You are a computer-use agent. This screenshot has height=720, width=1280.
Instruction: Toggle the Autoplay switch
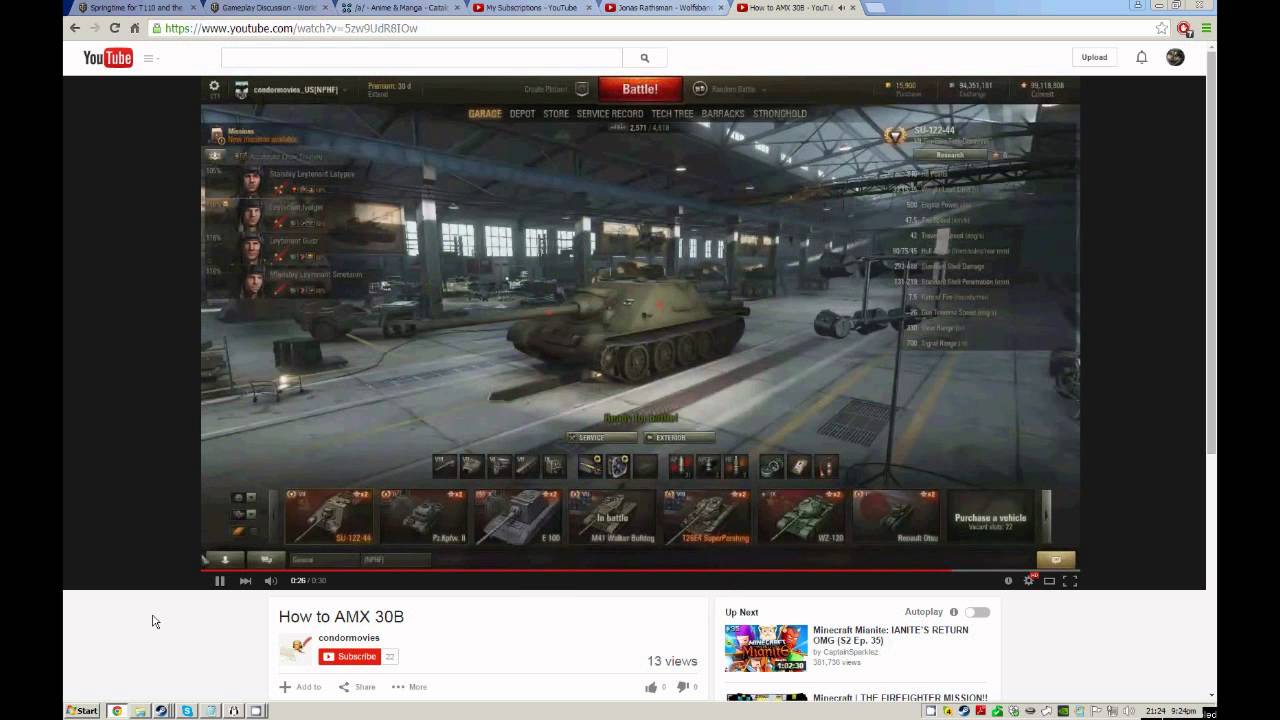click(x=977, y=612)
